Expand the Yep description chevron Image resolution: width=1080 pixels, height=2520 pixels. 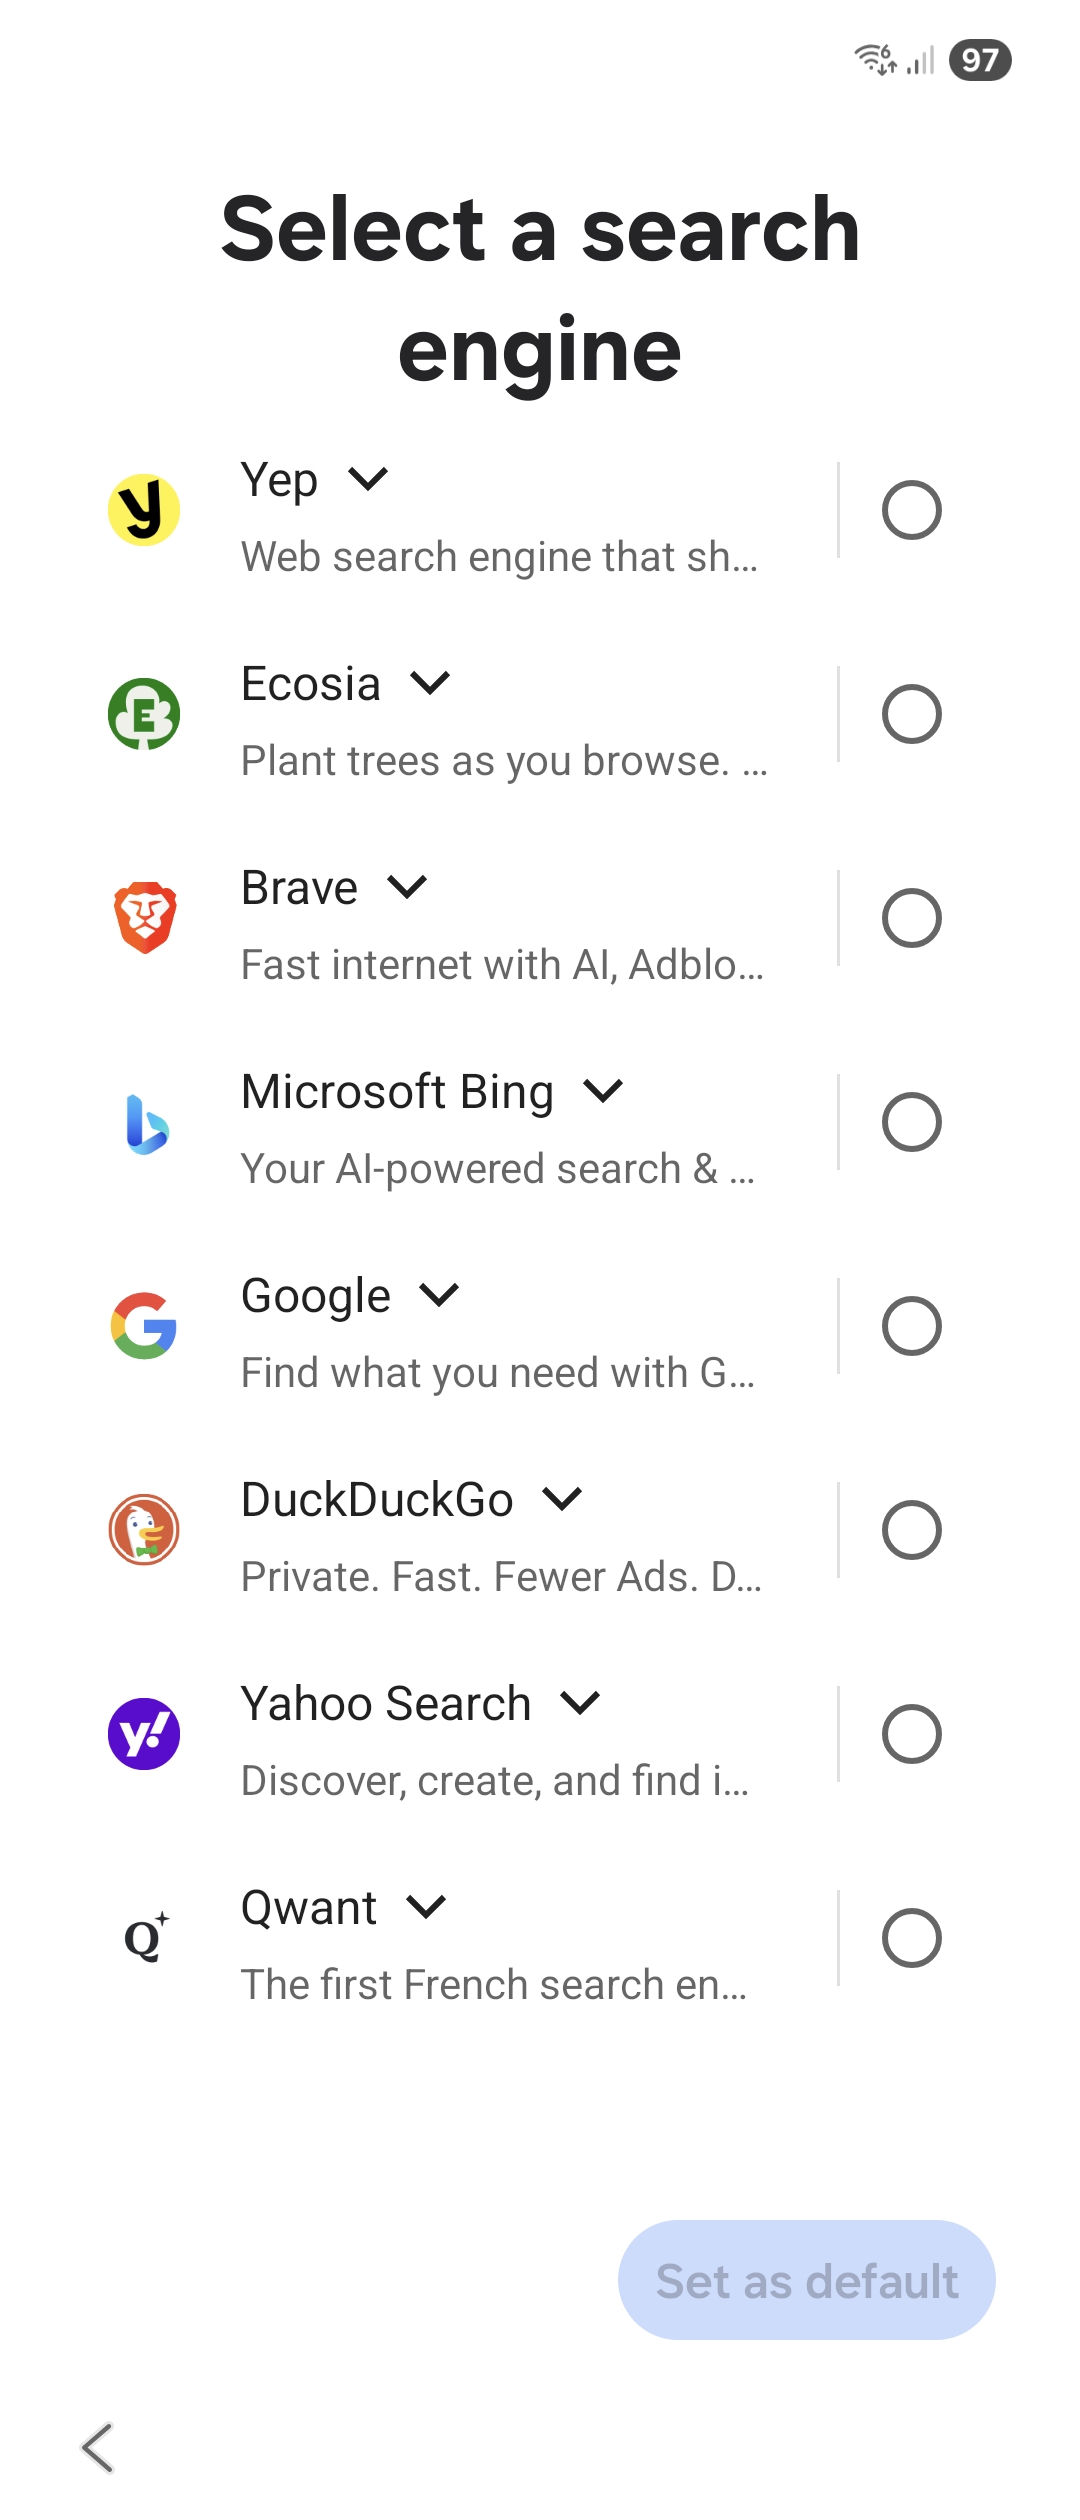point(368,479)
